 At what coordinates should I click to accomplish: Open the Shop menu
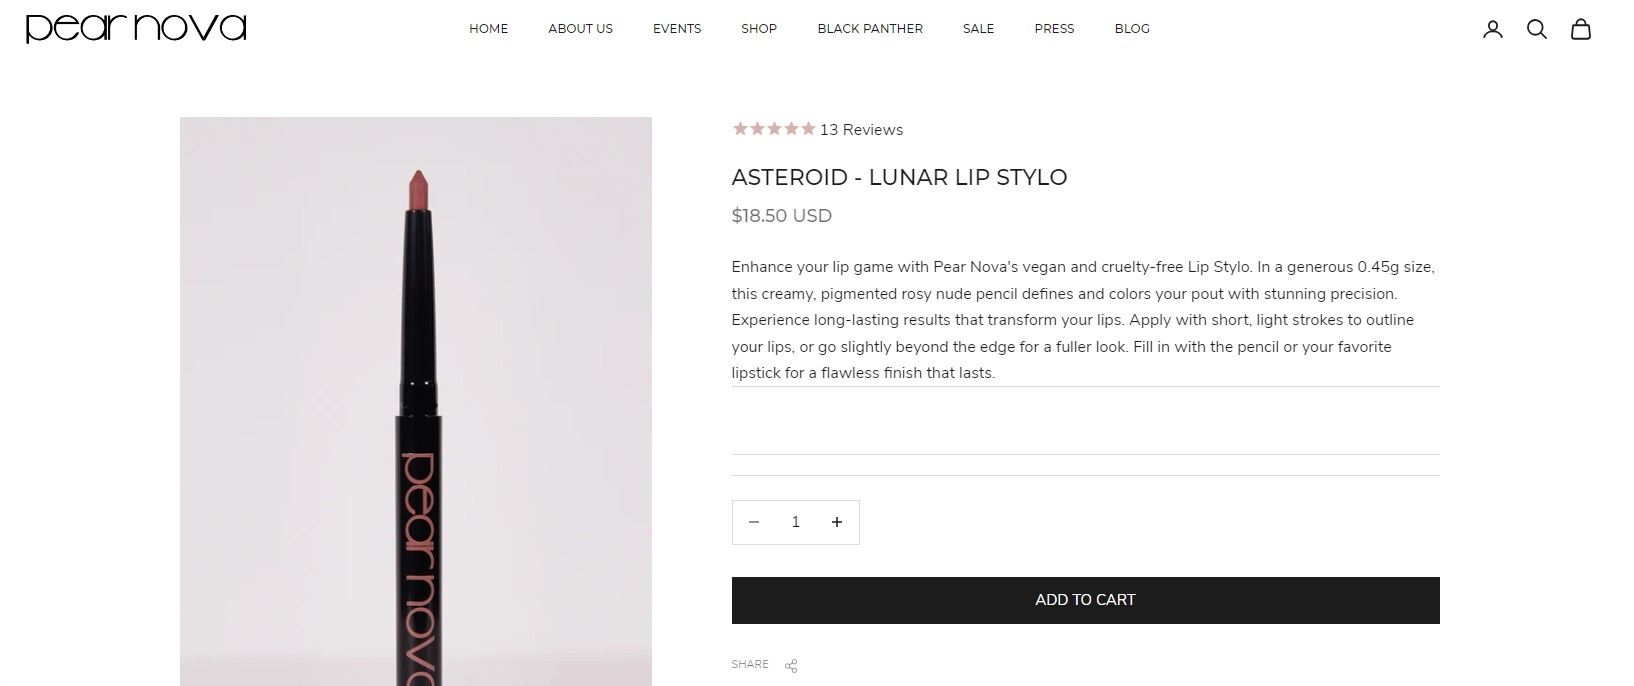coord(759,29)
